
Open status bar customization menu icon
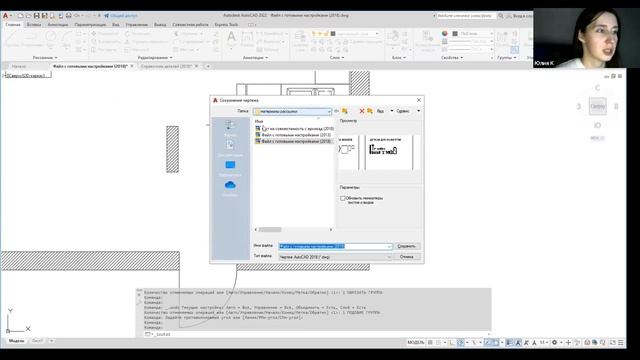tap(621, 342)
